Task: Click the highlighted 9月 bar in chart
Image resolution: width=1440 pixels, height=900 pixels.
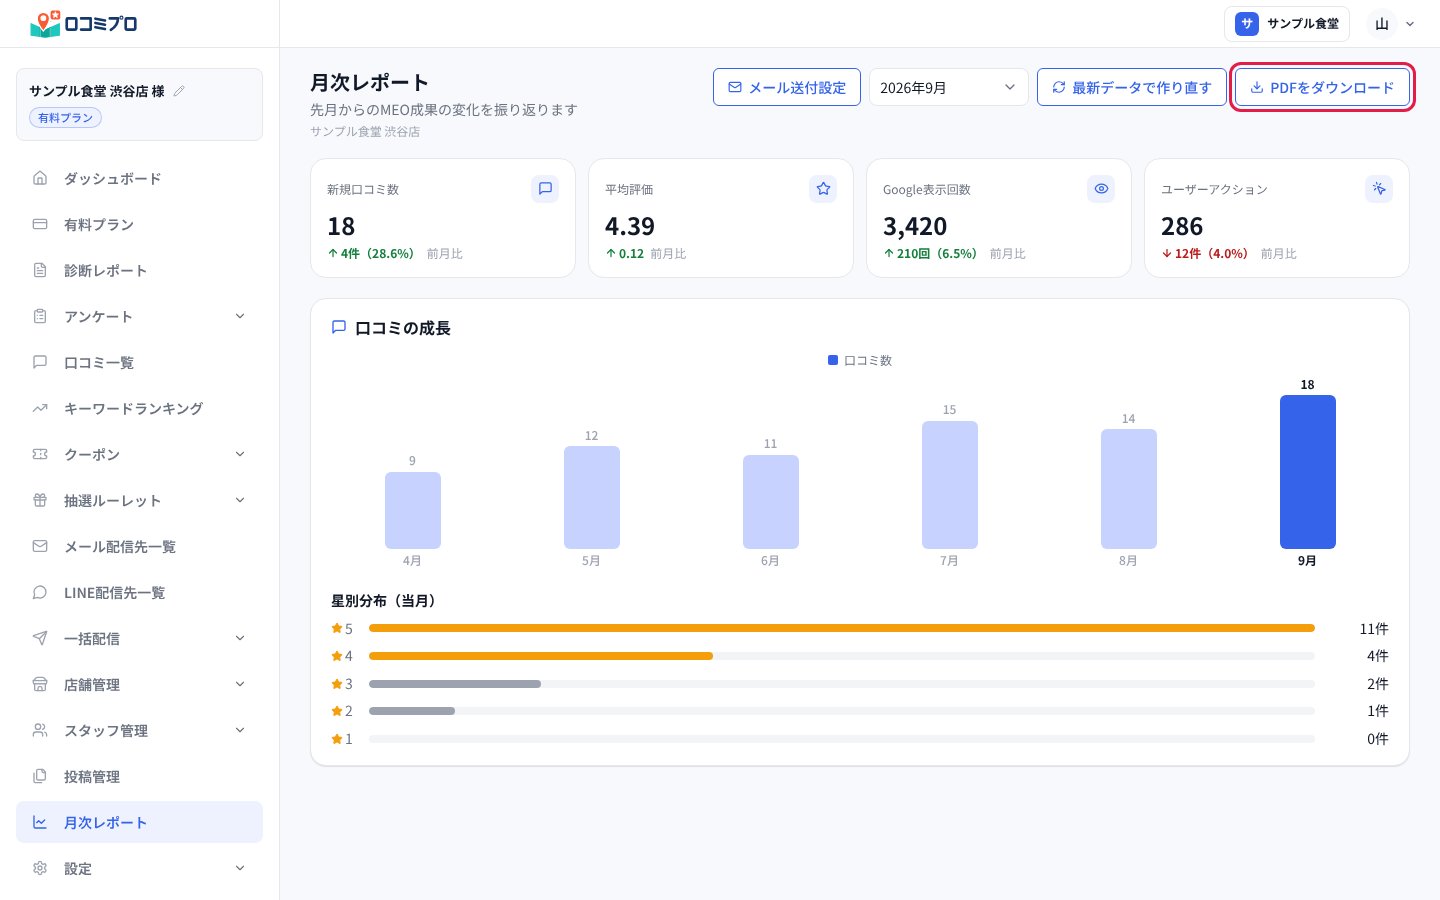Action: click(x=1307, y=472)
